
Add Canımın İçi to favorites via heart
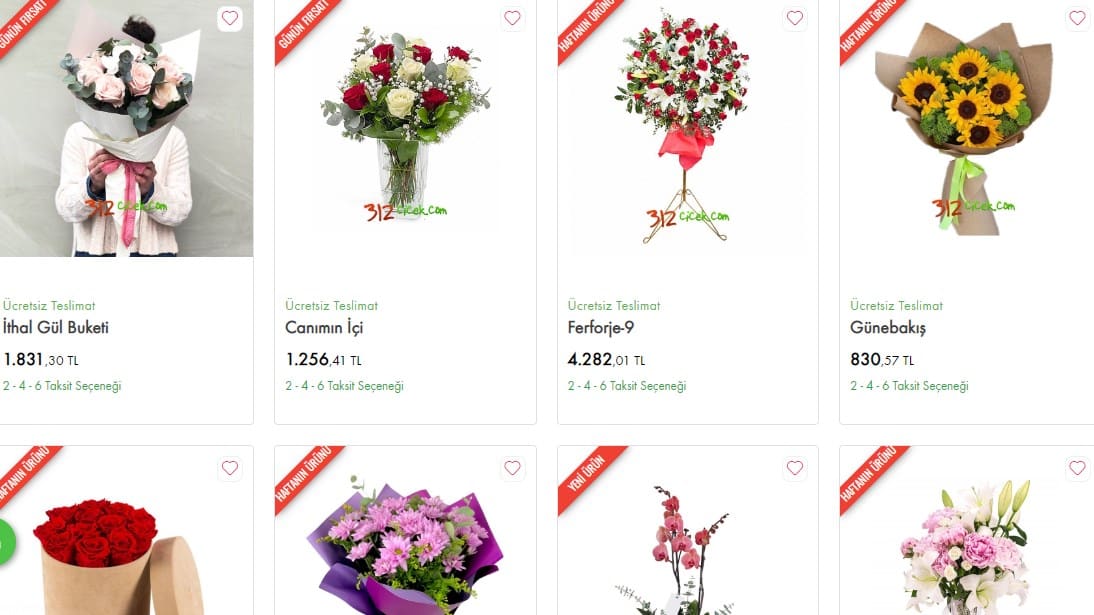(512, 18)
